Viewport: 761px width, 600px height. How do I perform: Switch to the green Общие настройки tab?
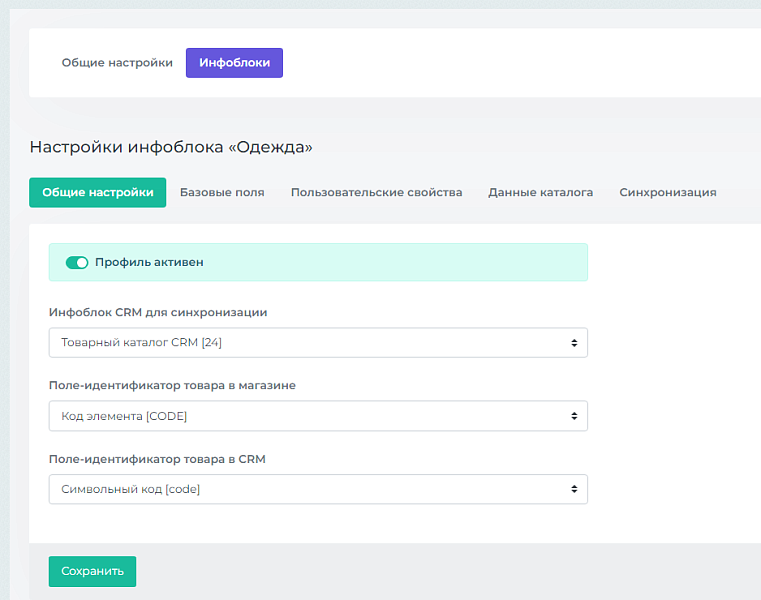click(x=98, y=193)
